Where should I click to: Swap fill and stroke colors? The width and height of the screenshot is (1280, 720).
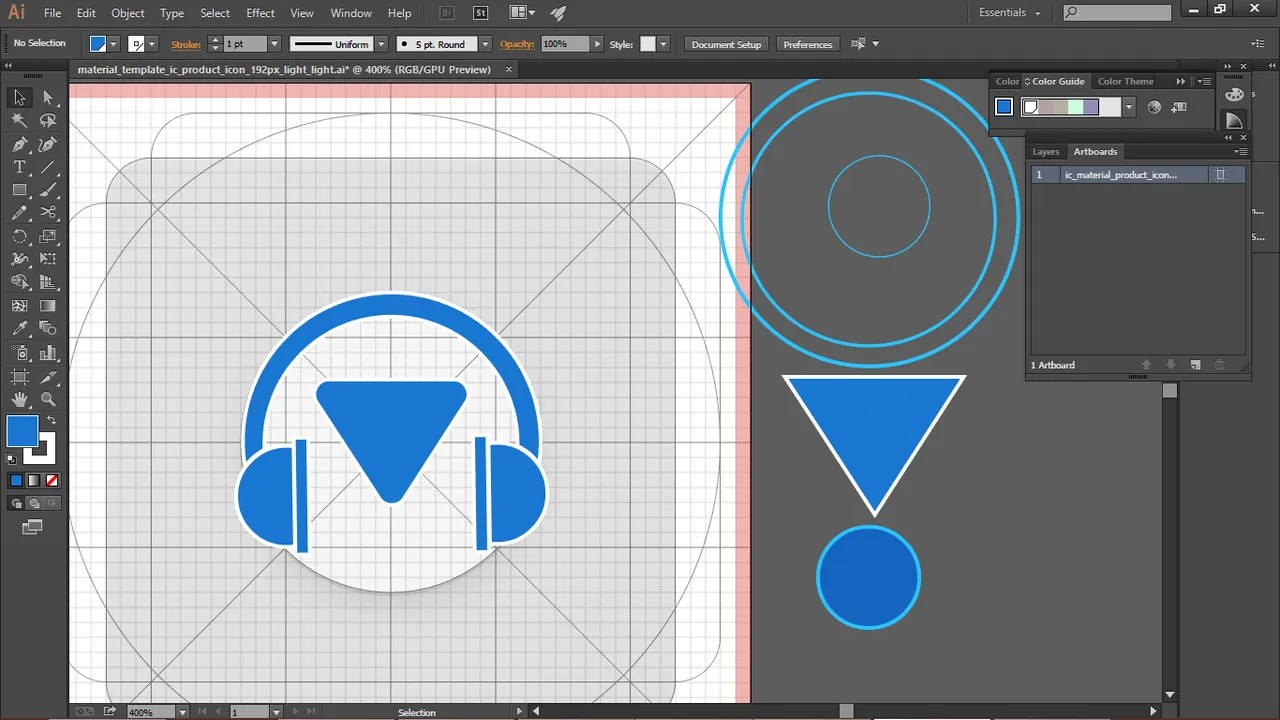tap(51, 420)
